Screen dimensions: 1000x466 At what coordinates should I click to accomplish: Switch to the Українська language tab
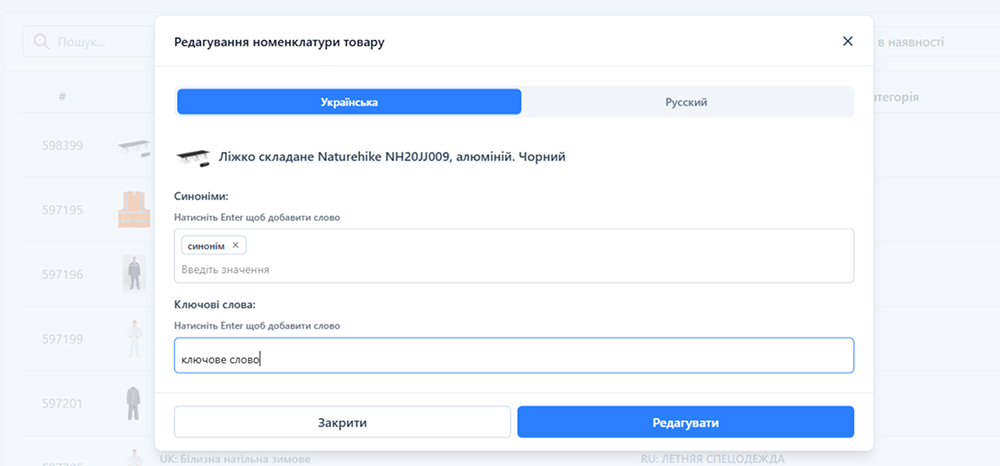(349, 102)
